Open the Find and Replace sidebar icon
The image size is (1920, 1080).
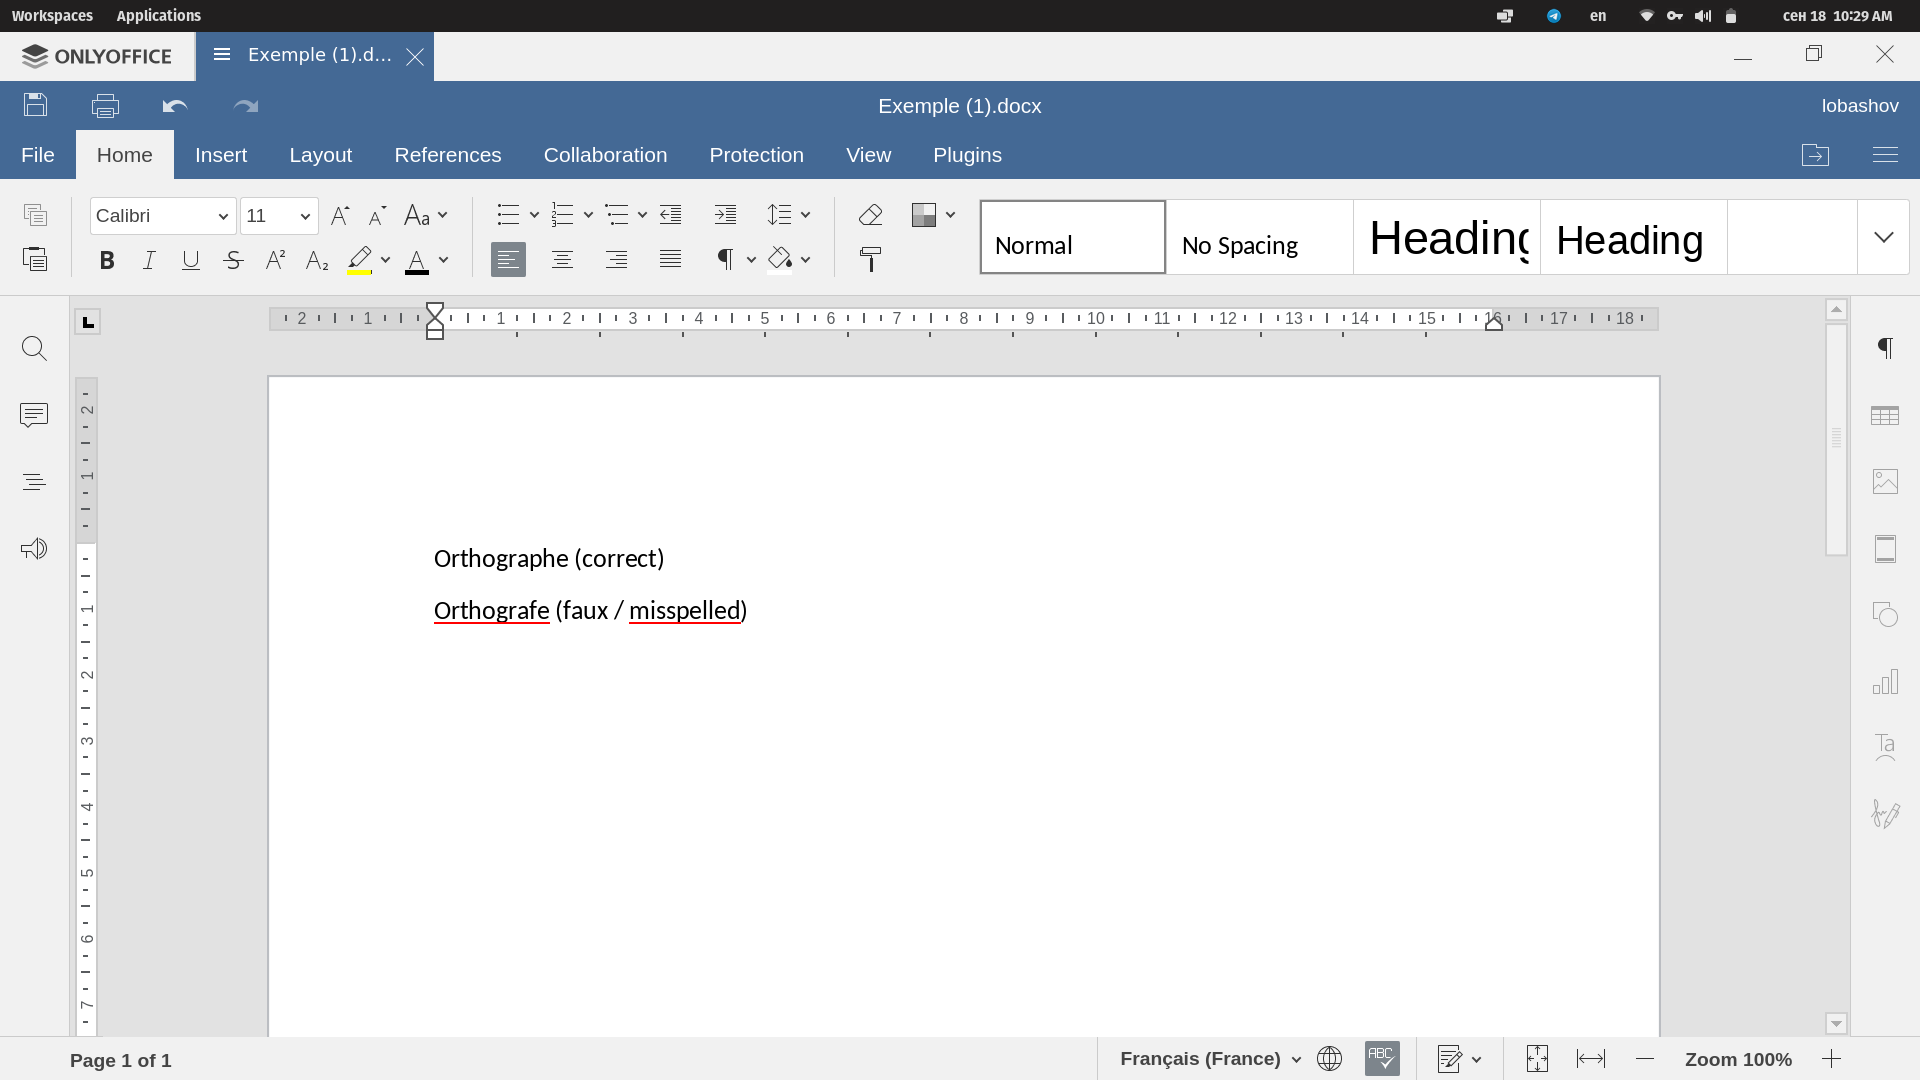(x=34, y=348)
